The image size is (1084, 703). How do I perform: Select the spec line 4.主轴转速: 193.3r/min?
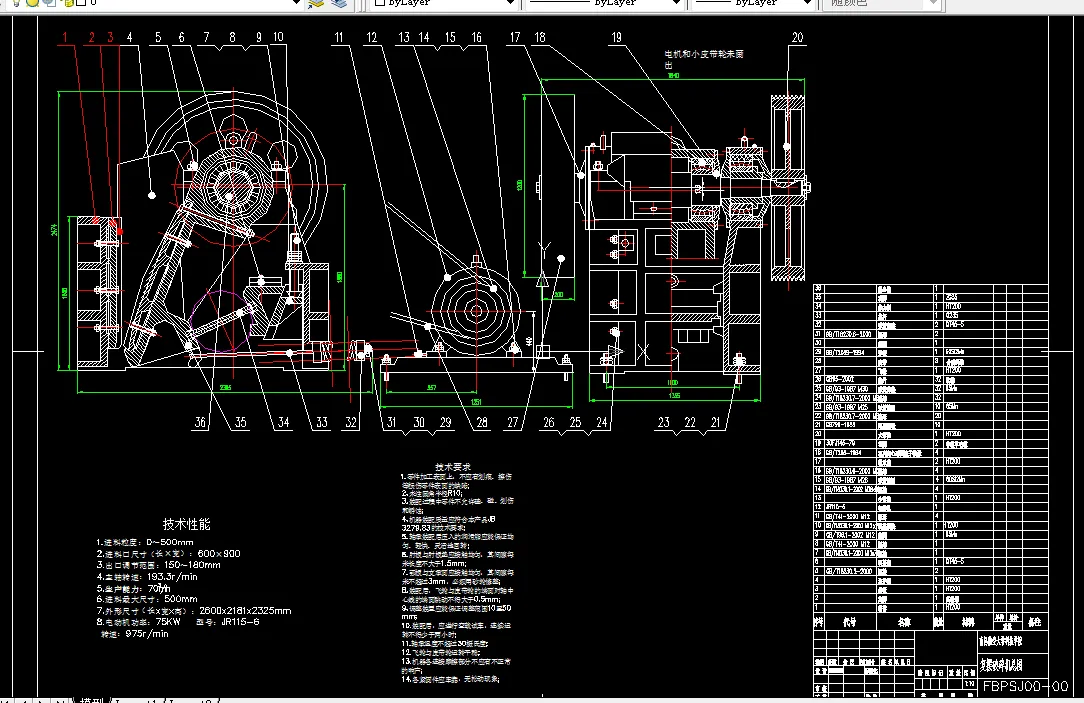147,577
